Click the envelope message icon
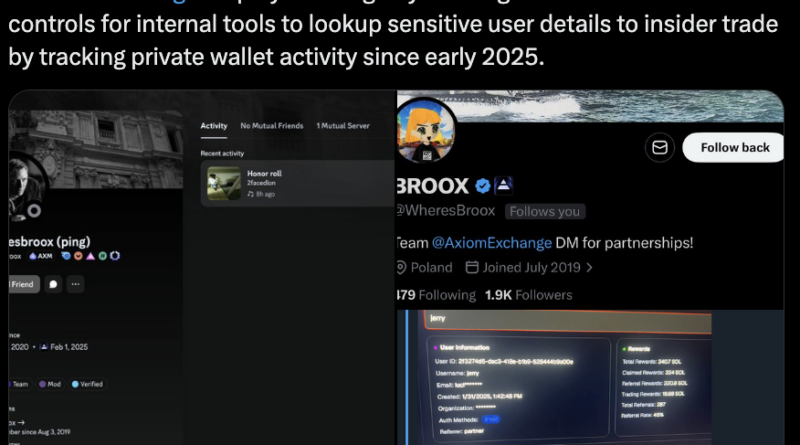The image size is (800, 445). pos(660,147)
